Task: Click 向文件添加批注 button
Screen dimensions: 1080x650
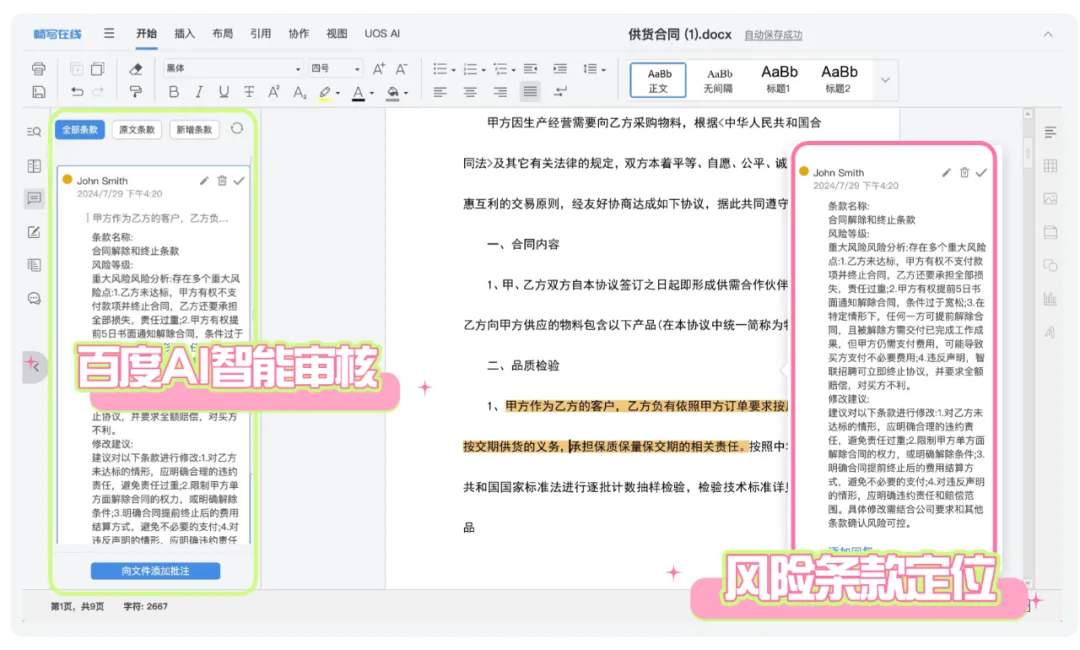Action: pos(156,571)
